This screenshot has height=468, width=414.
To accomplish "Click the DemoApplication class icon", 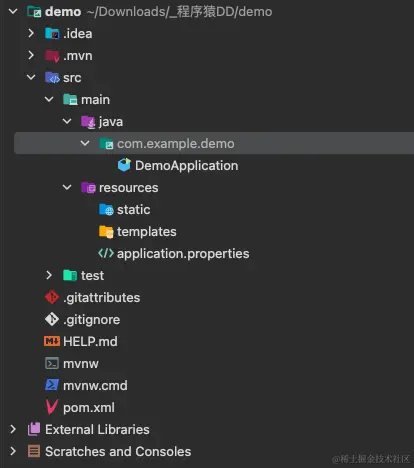I will 124,165.
